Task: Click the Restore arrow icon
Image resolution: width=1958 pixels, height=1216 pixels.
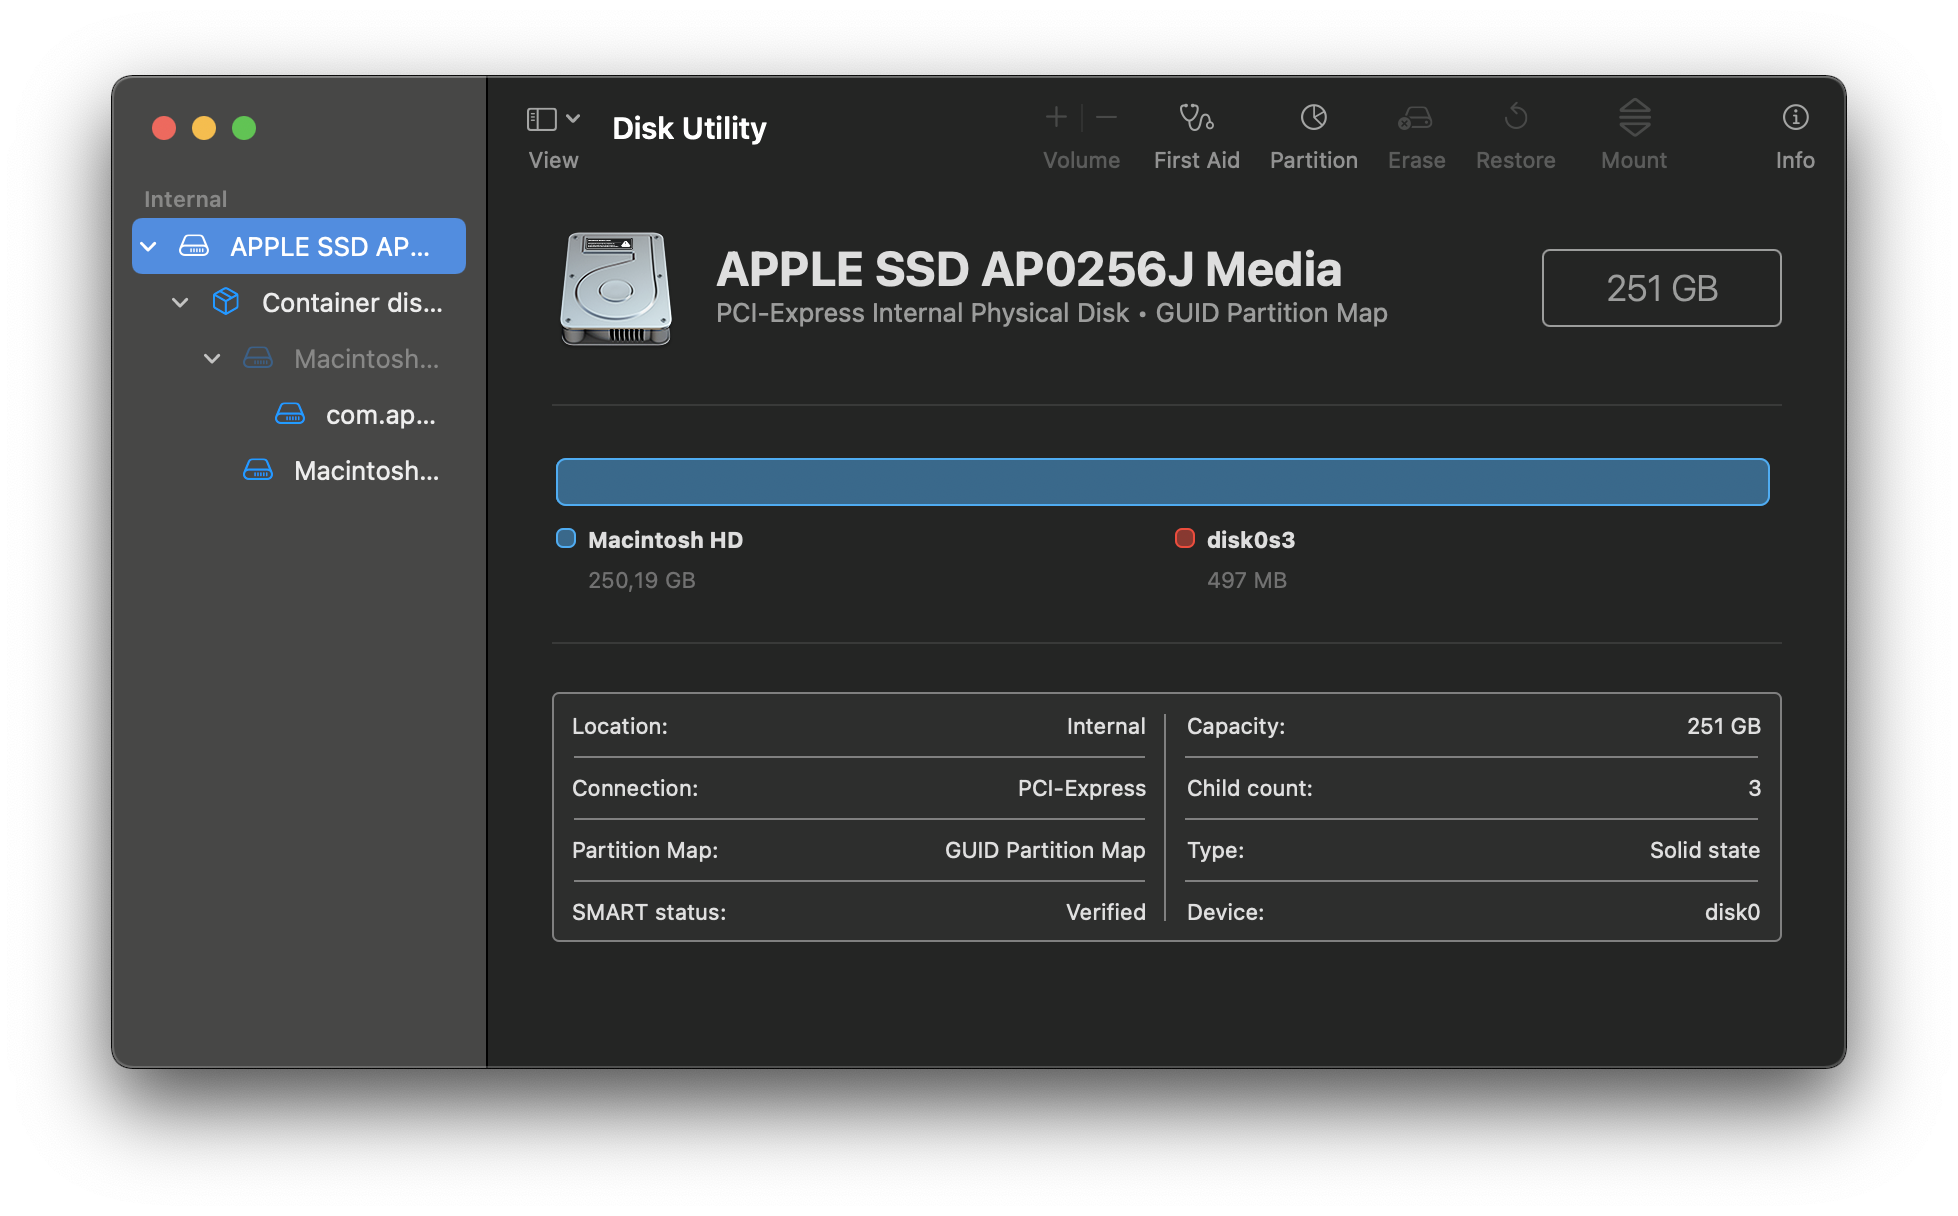Action: [x=1515, y=117]
